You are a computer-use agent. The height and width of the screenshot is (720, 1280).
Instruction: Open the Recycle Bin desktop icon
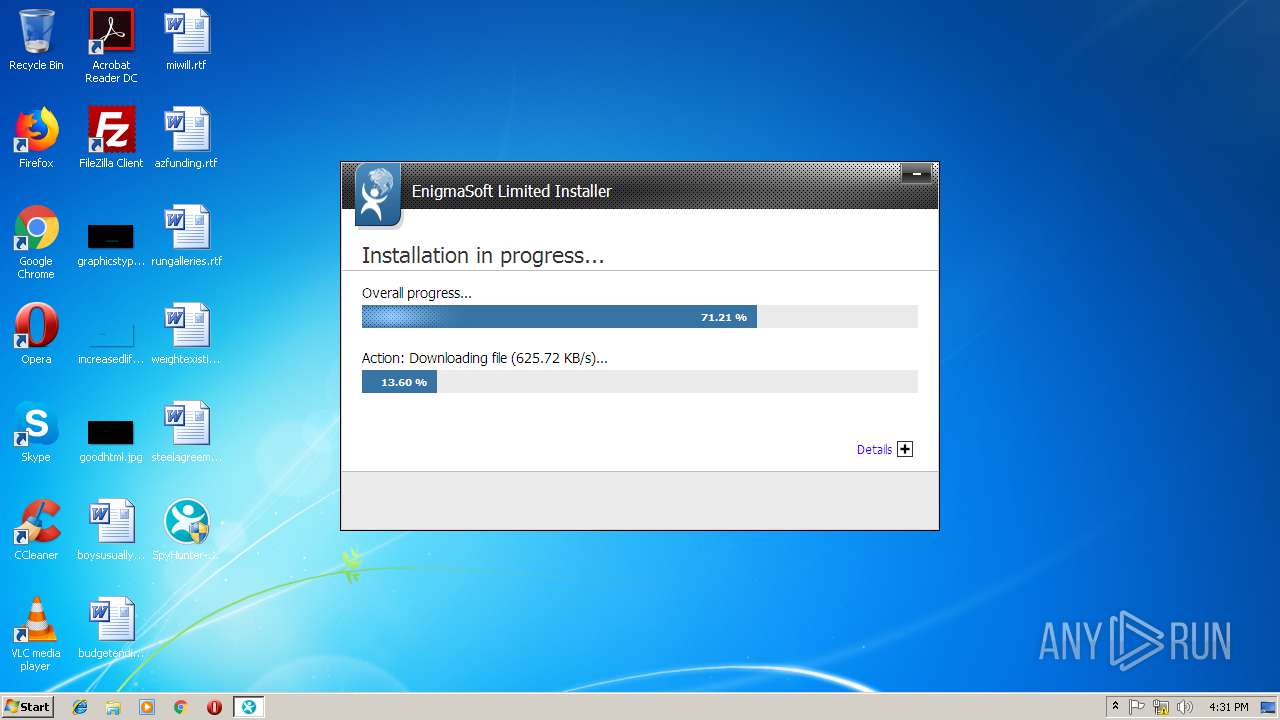(36, 40)
